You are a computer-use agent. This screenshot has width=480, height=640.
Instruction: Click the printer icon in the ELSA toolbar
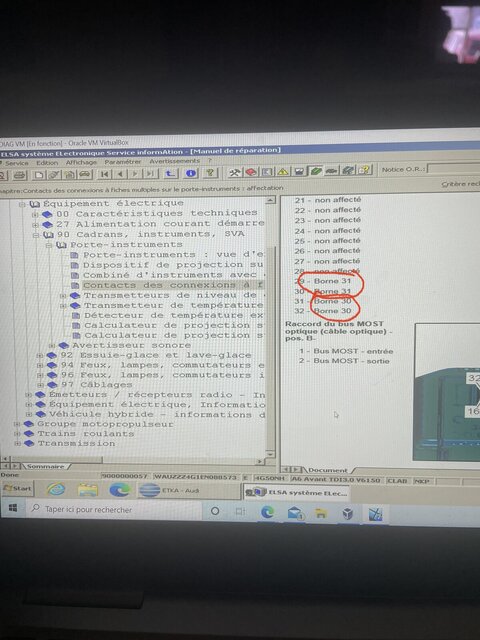pyautogui.click(x=19, y=176)
